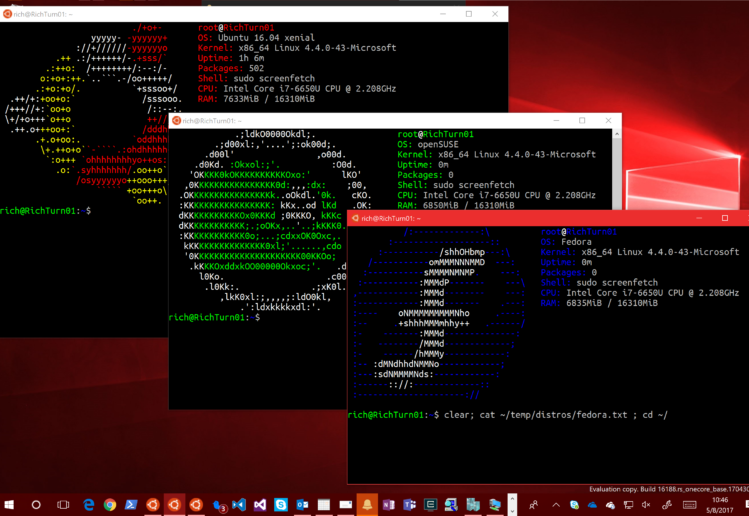Show next taskbar row with the down arrow
Viewport: 749px width, 516px height.
click(x=512, y=510)
